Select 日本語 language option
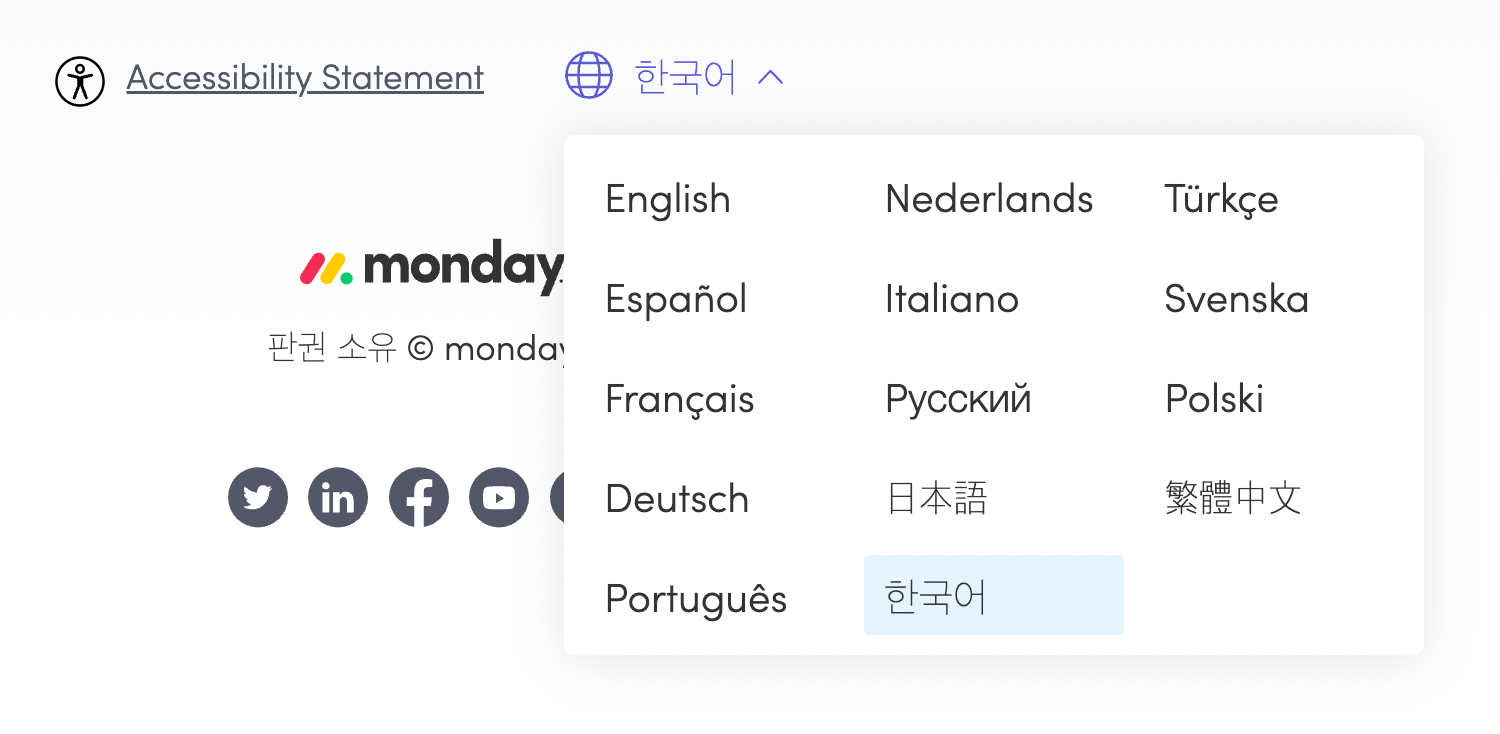The width and height of the screenshot is (1500, 734). 937,499
